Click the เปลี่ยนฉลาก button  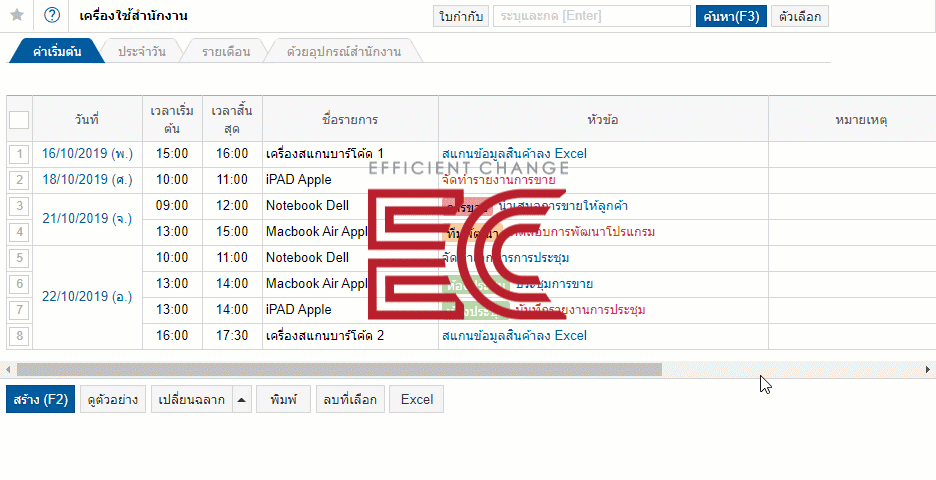(x=191, y=399)
